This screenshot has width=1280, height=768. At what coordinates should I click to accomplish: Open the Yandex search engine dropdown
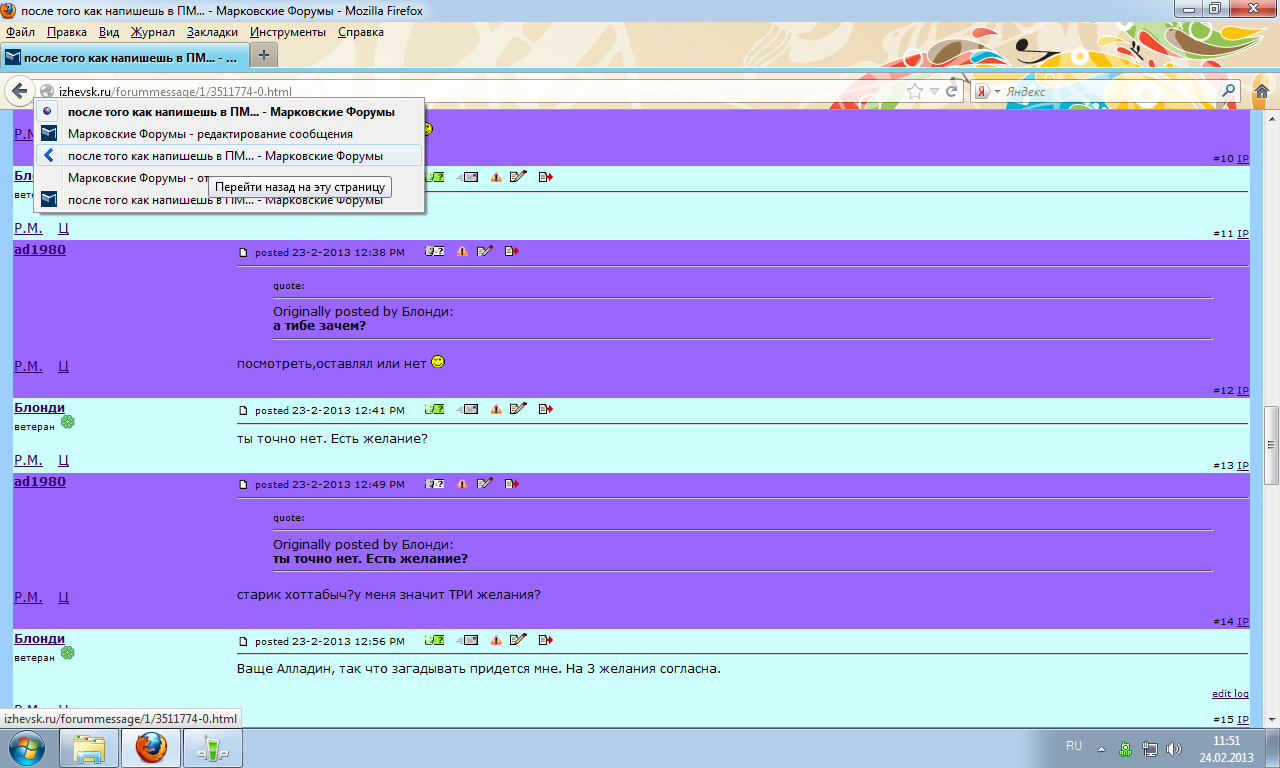point(987,91)
